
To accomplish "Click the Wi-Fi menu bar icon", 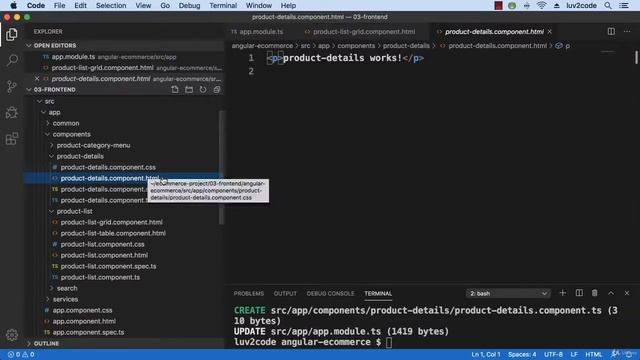I will pyautogui.click(x=541, y=5).
